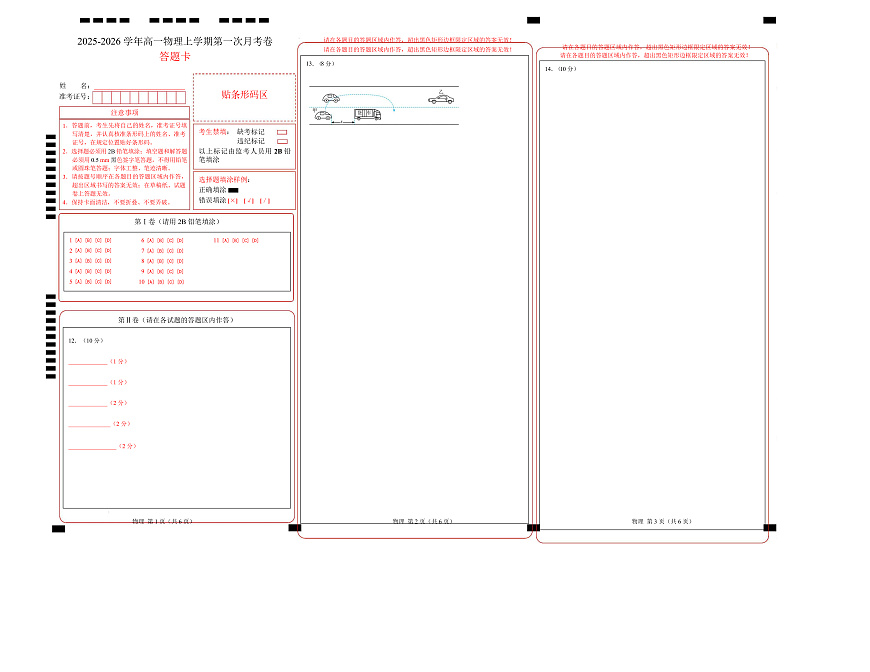This screenshot has width=870, height=672.
Task: Click the blue arrowhead ending the dashed overtaking curve
Action: coord(394,108)
